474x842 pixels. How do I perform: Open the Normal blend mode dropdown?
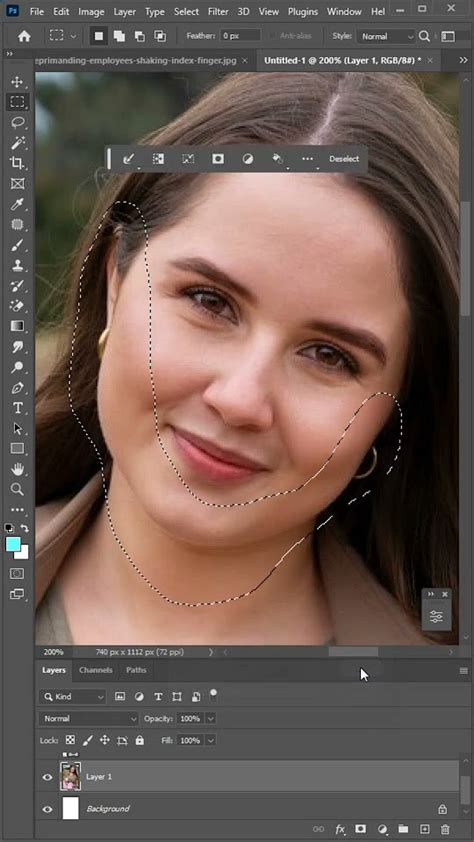click(89, 718)
